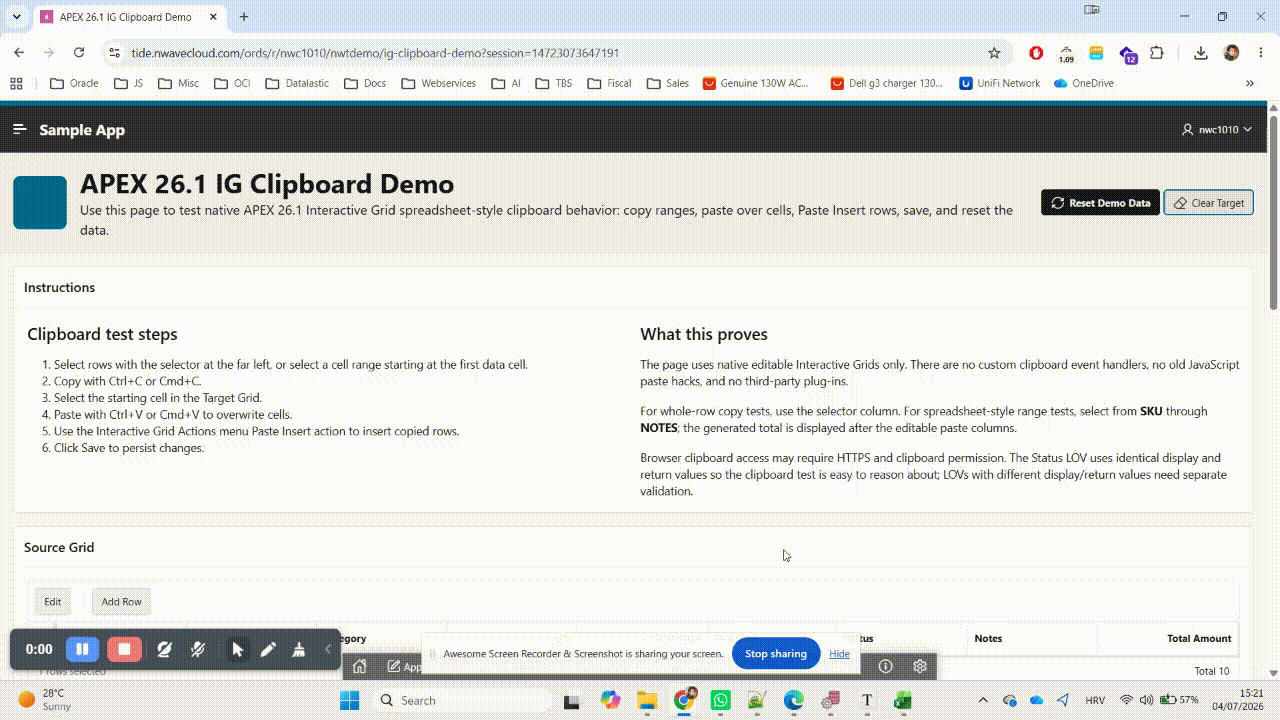1280x720 pixels.
Task: Open the tab search dropdown arrow
Action: click(16, 17)
